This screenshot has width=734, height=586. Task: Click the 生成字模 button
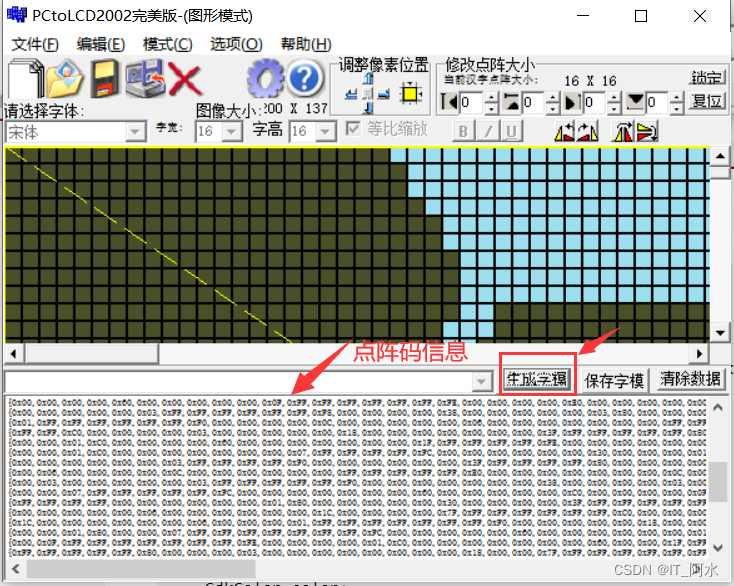[537, 379]
